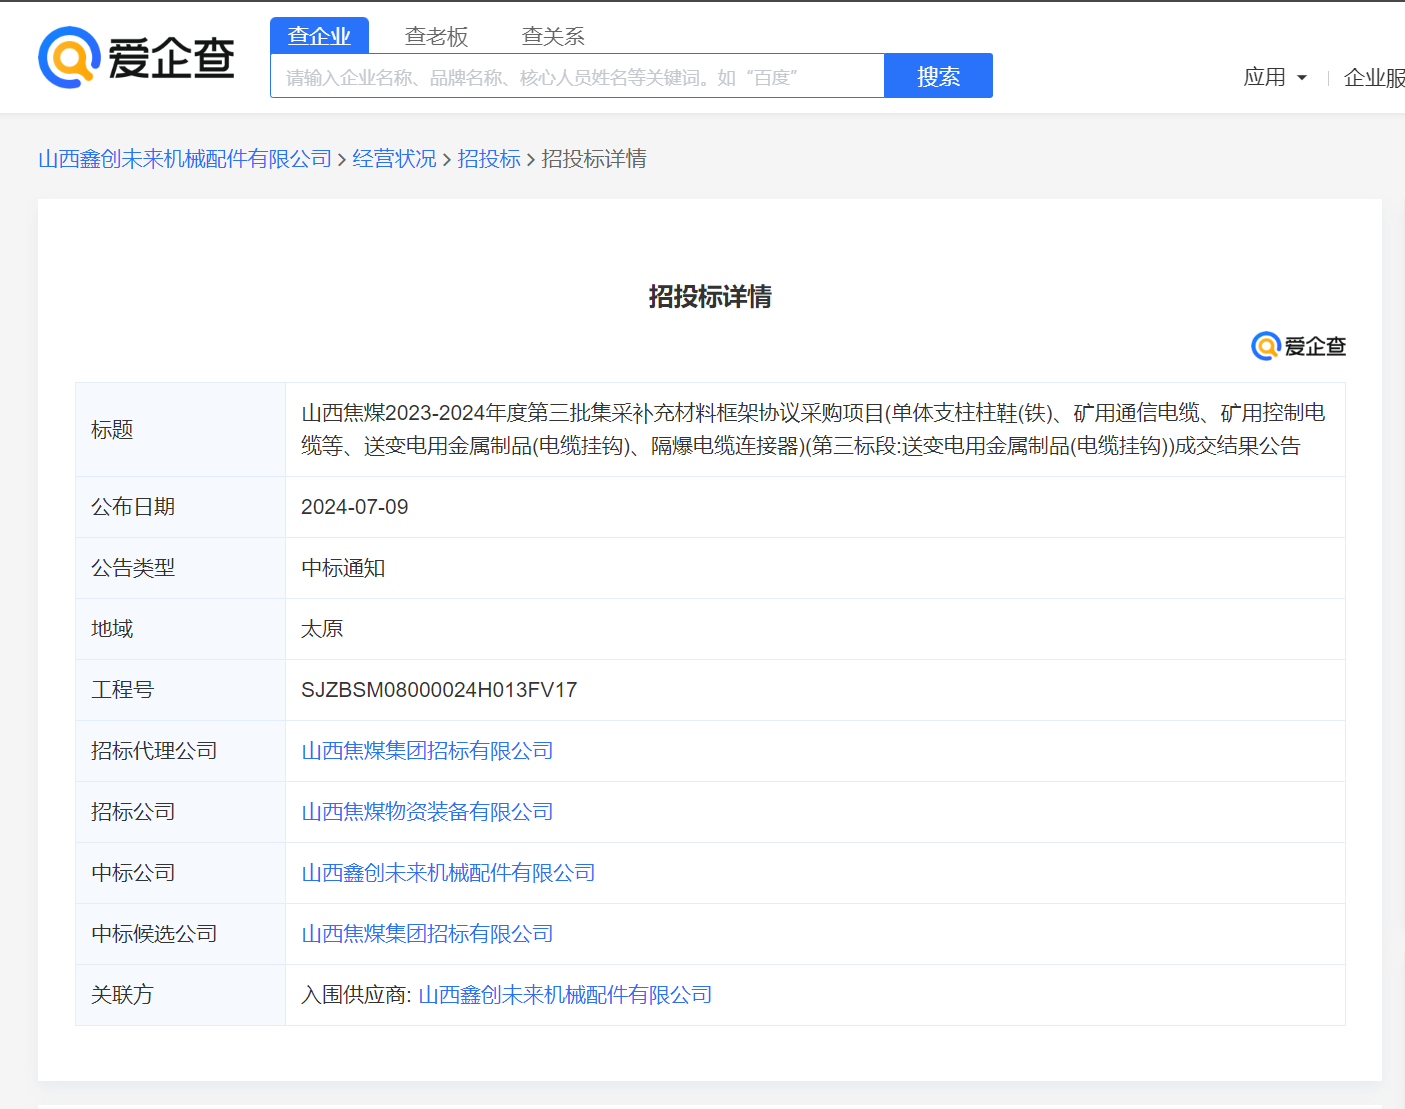Click the 中标通知 announcement type value

pyautogui.click(x=343, y=568)
